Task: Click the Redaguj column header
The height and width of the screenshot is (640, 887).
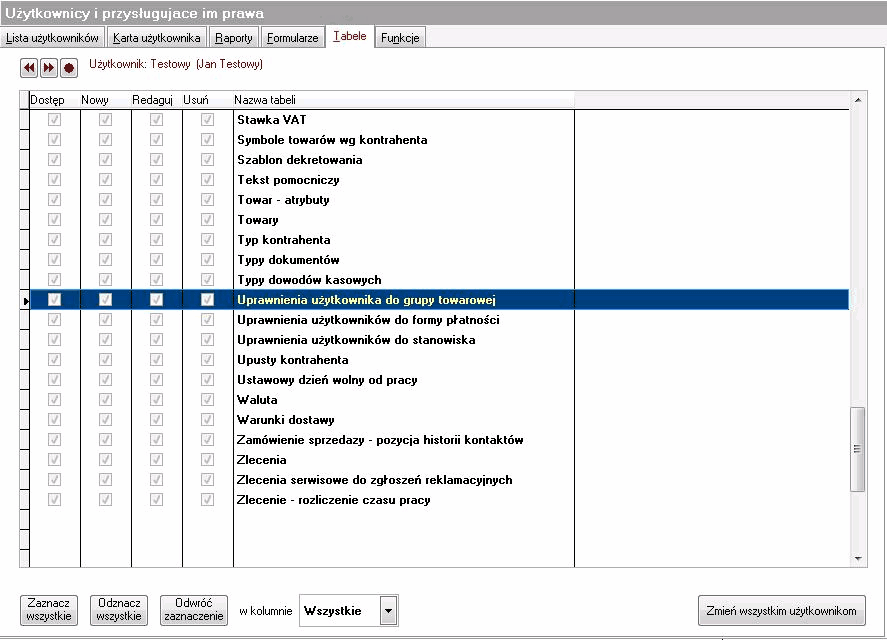Action: click(x=156, y=100)
